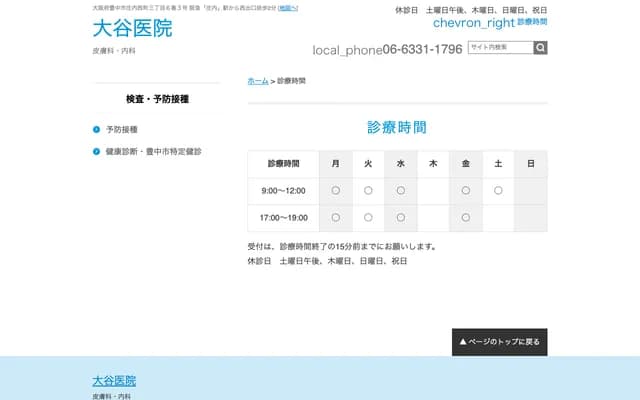Click the bullet icon beside 予防接種

point(96,130)
